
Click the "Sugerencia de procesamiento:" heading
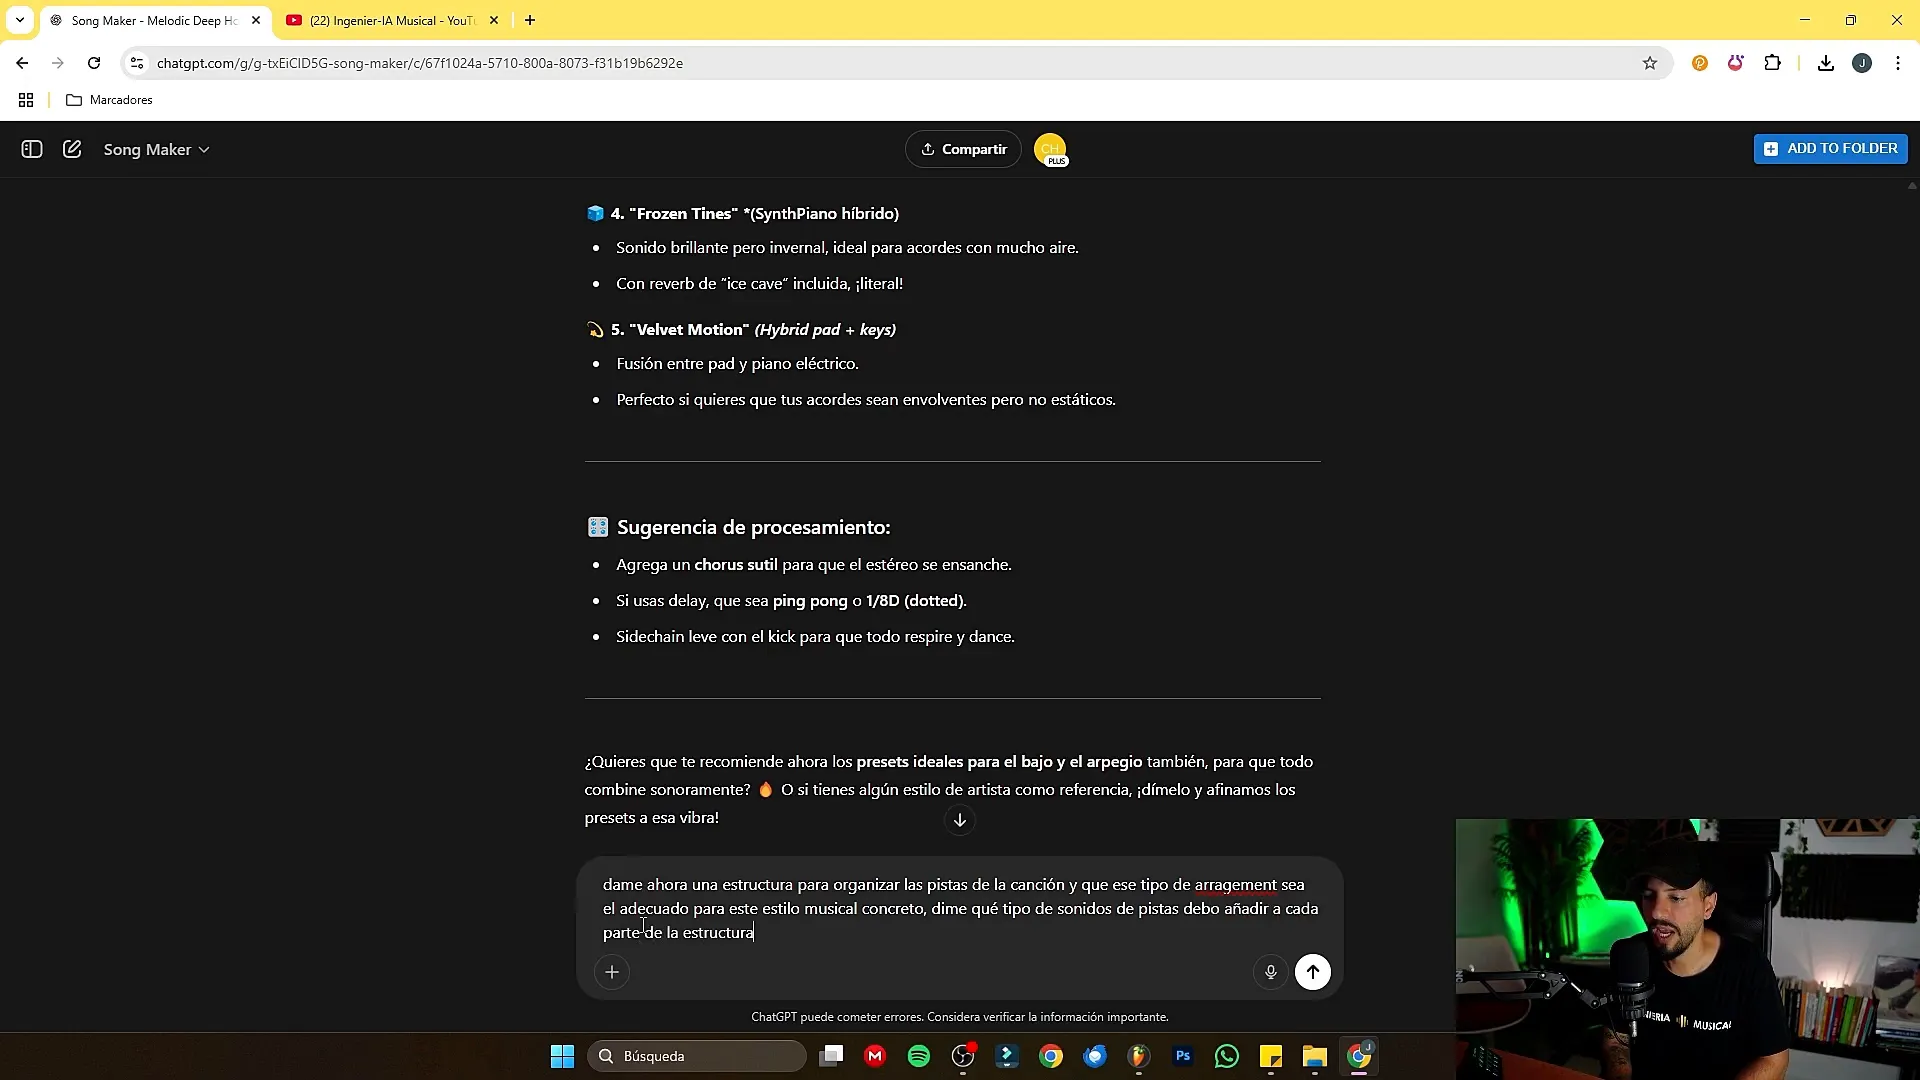[753, 527]
